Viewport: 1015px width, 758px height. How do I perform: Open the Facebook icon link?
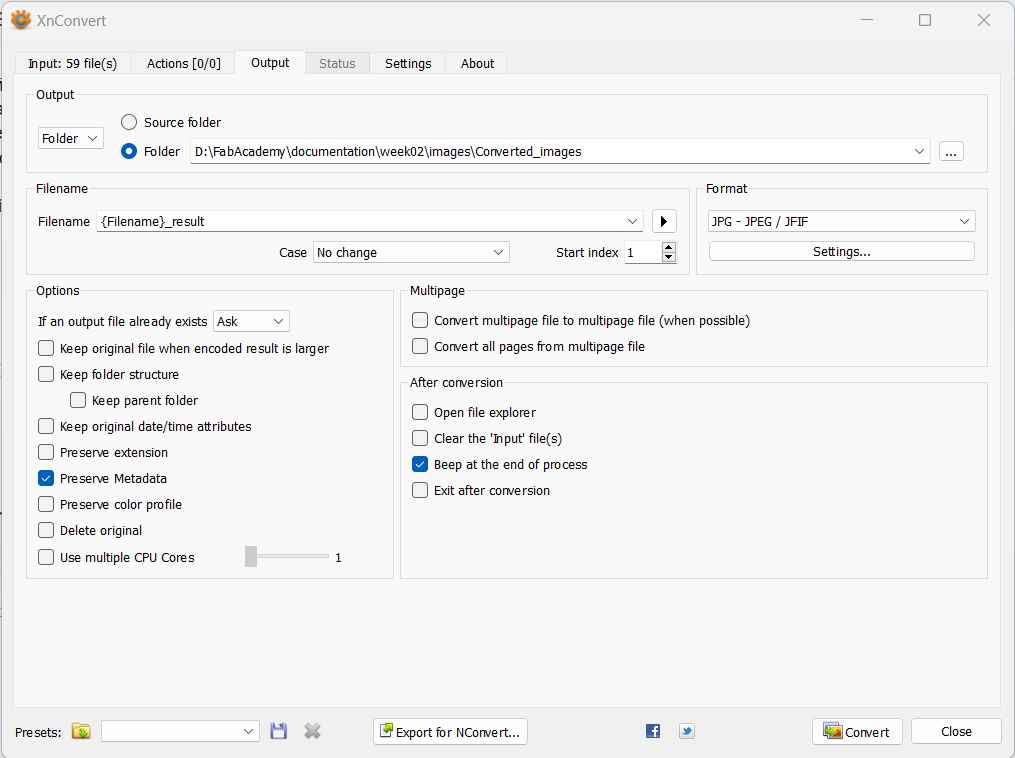(x=652, y=731)
